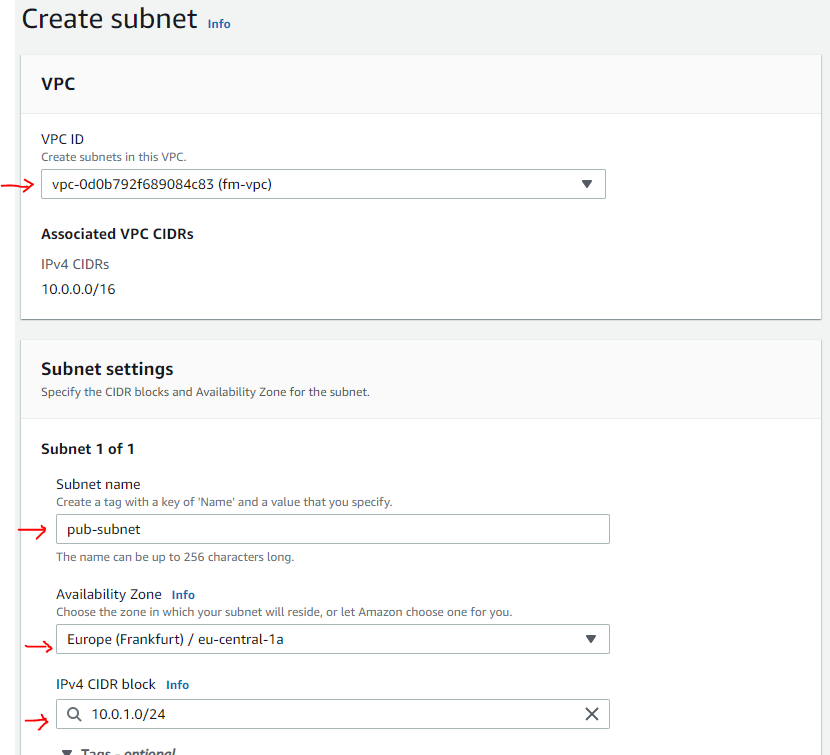Click the Subnet settings section heading
This screenshot has width=830, height=755.
[107, 369]
